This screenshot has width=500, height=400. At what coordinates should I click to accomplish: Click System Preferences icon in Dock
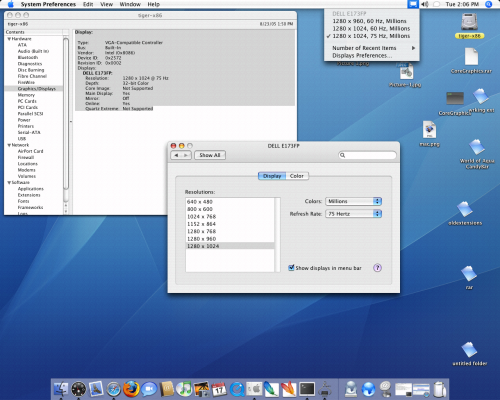click(x=254, y=389)
